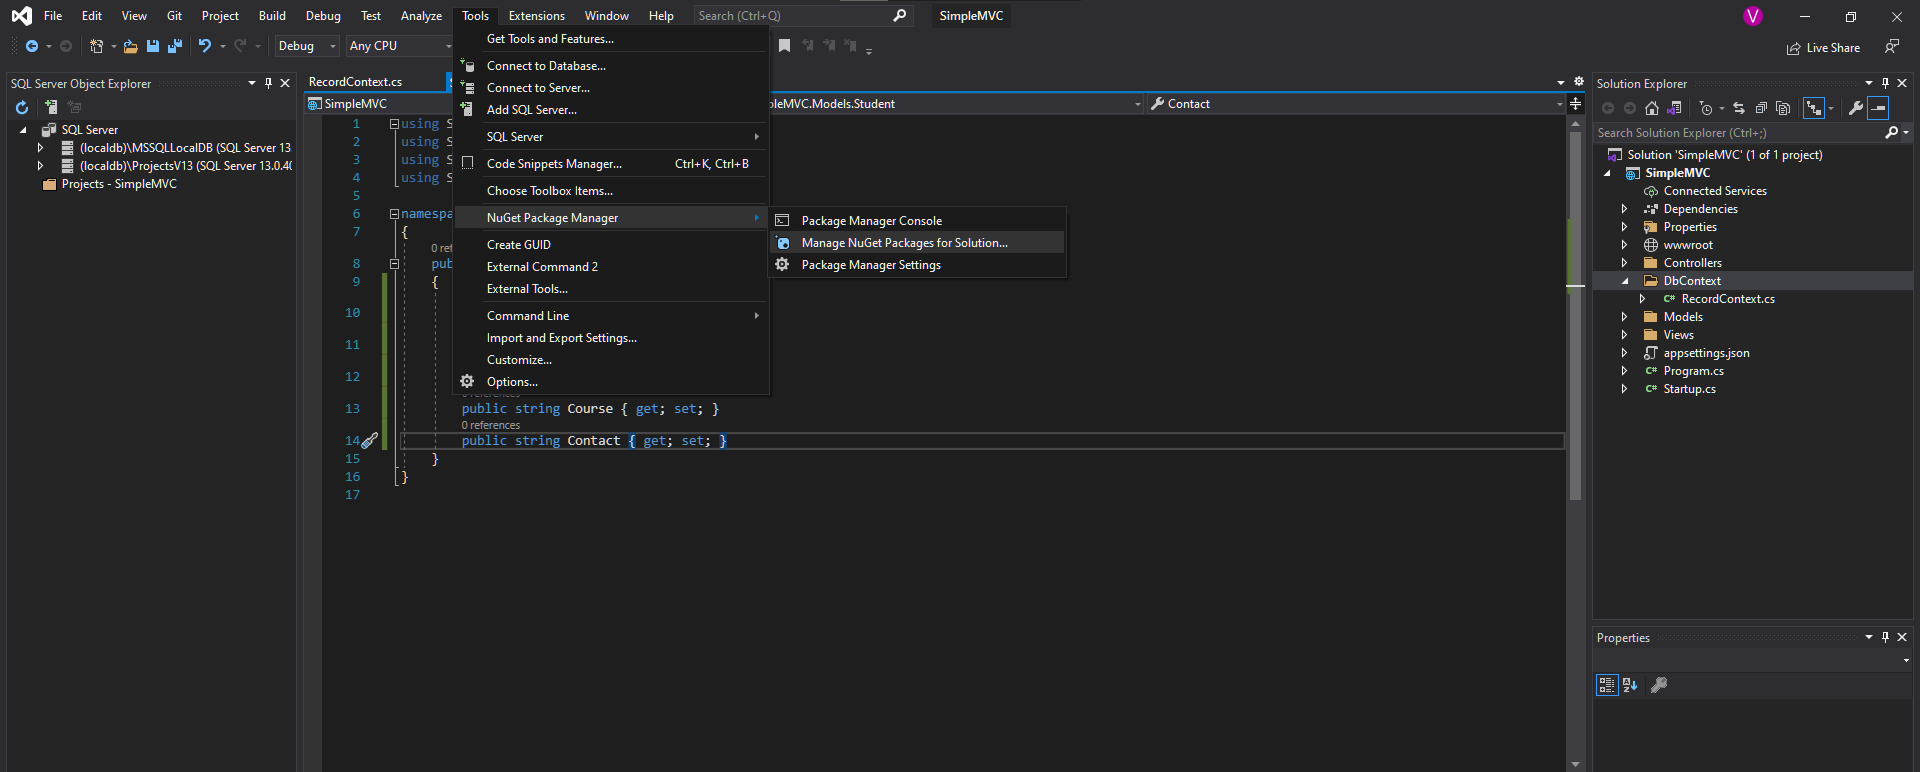The height and width of the screenshot is (772, 1920).
Task: Select Program.cs in Solution Explorer
Action: pyautogui.click(x=1693, y=371)
